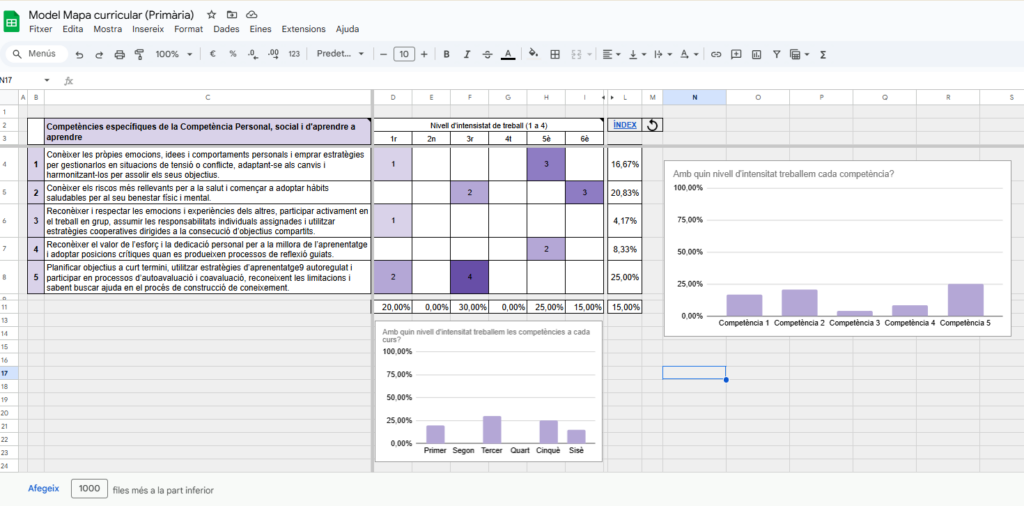Click the functions sigma icon
The image size is (1024, 506).
pyautogui.click(x=822, y=54)
